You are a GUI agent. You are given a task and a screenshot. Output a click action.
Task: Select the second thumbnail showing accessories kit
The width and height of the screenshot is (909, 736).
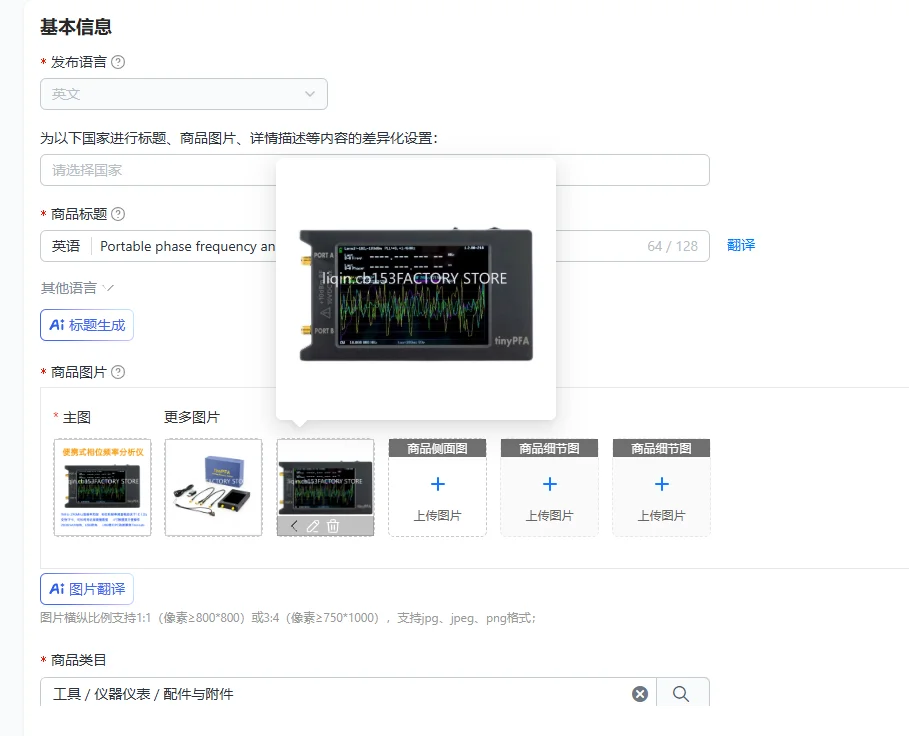click(x=213, y=487)
